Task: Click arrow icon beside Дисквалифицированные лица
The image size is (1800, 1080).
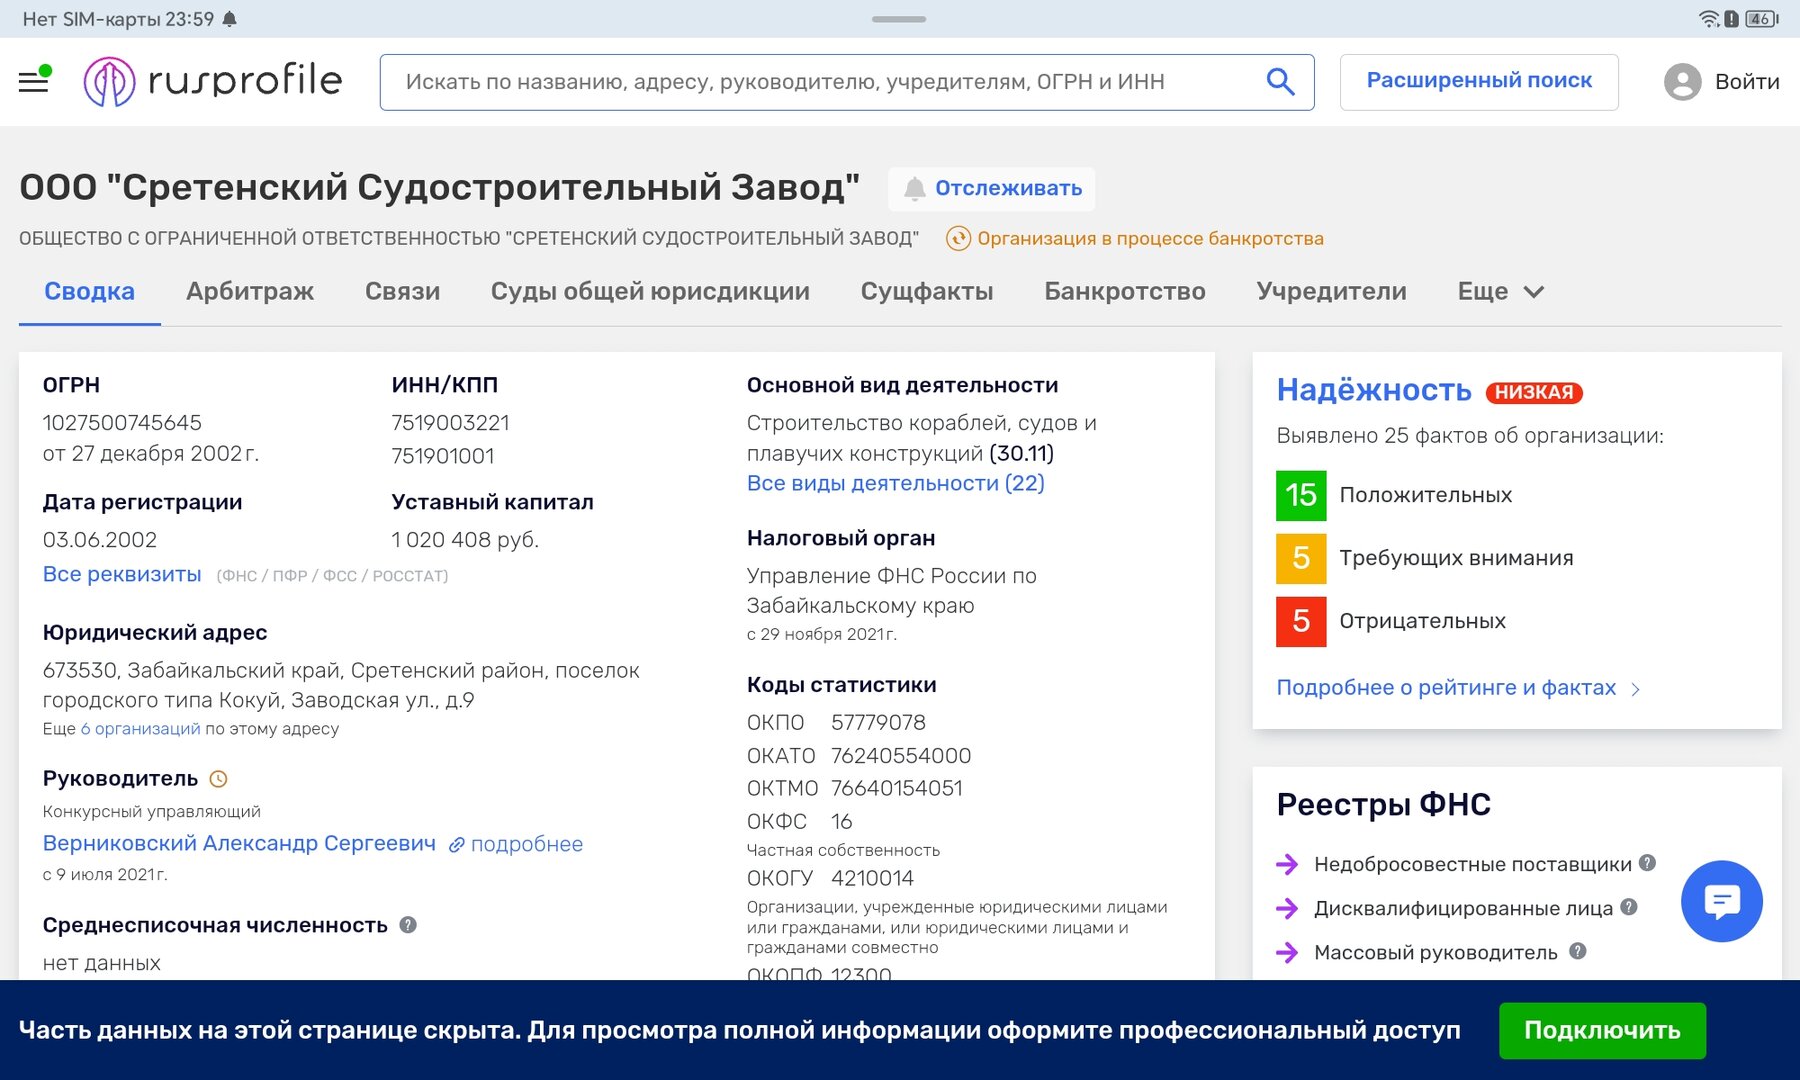Action: pyautogui.click(x=1288, y=908)
